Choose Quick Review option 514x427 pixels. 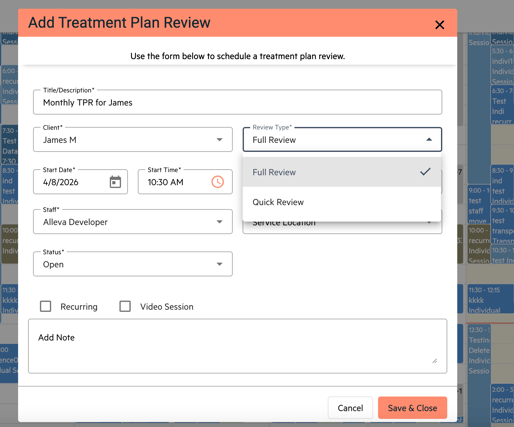(342, 202)
